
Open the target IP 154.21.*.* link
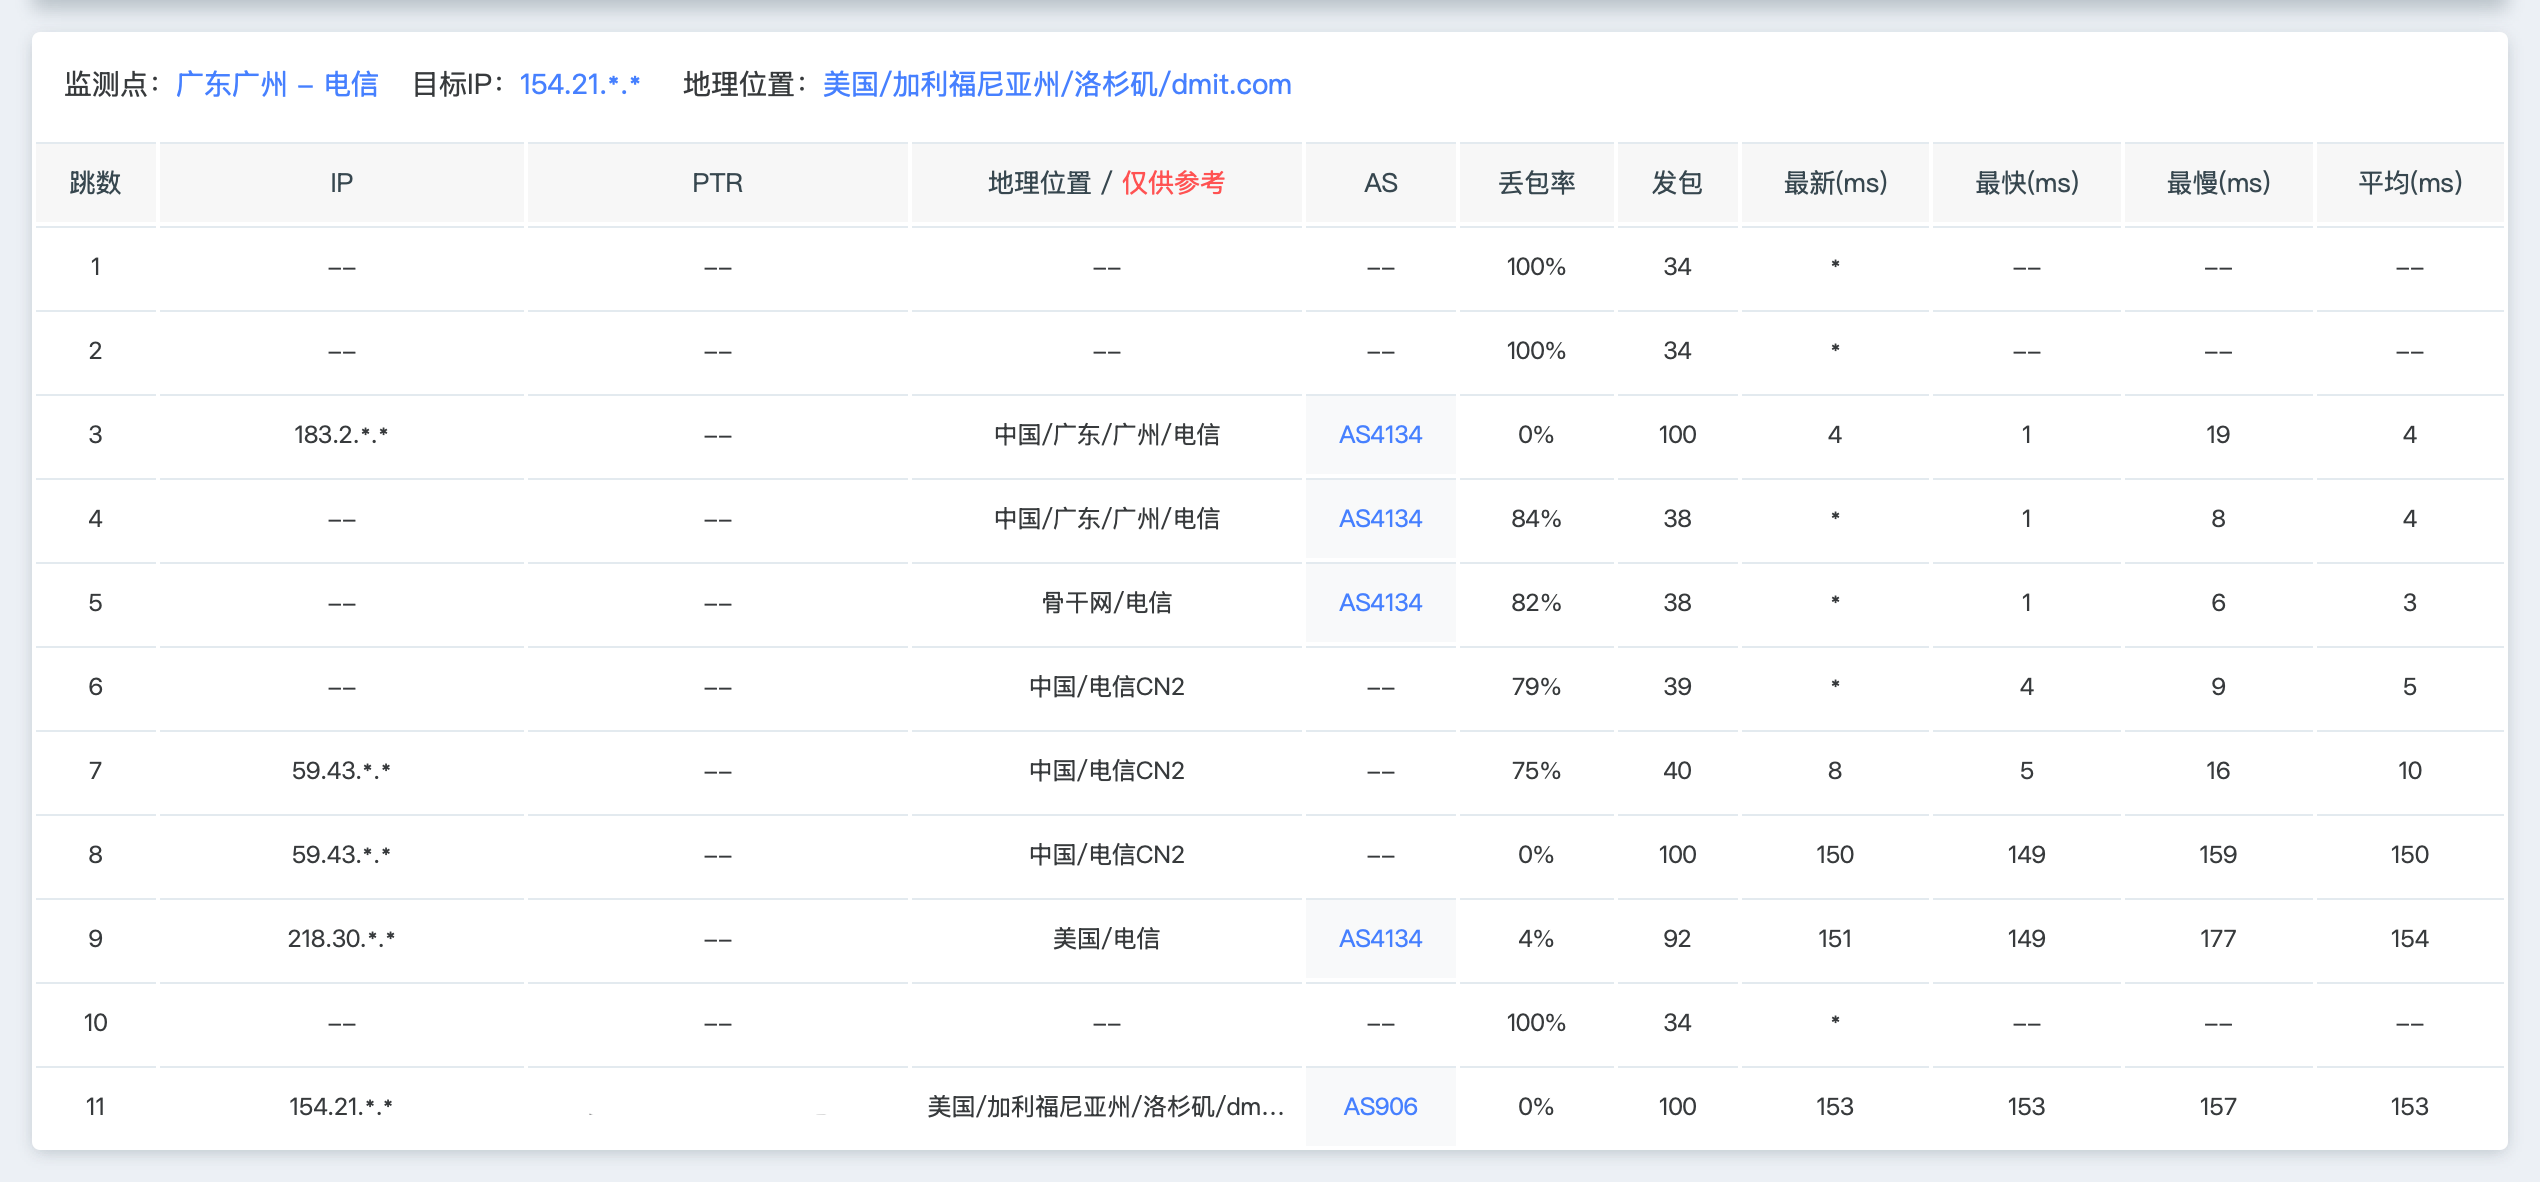pos(580,84)
